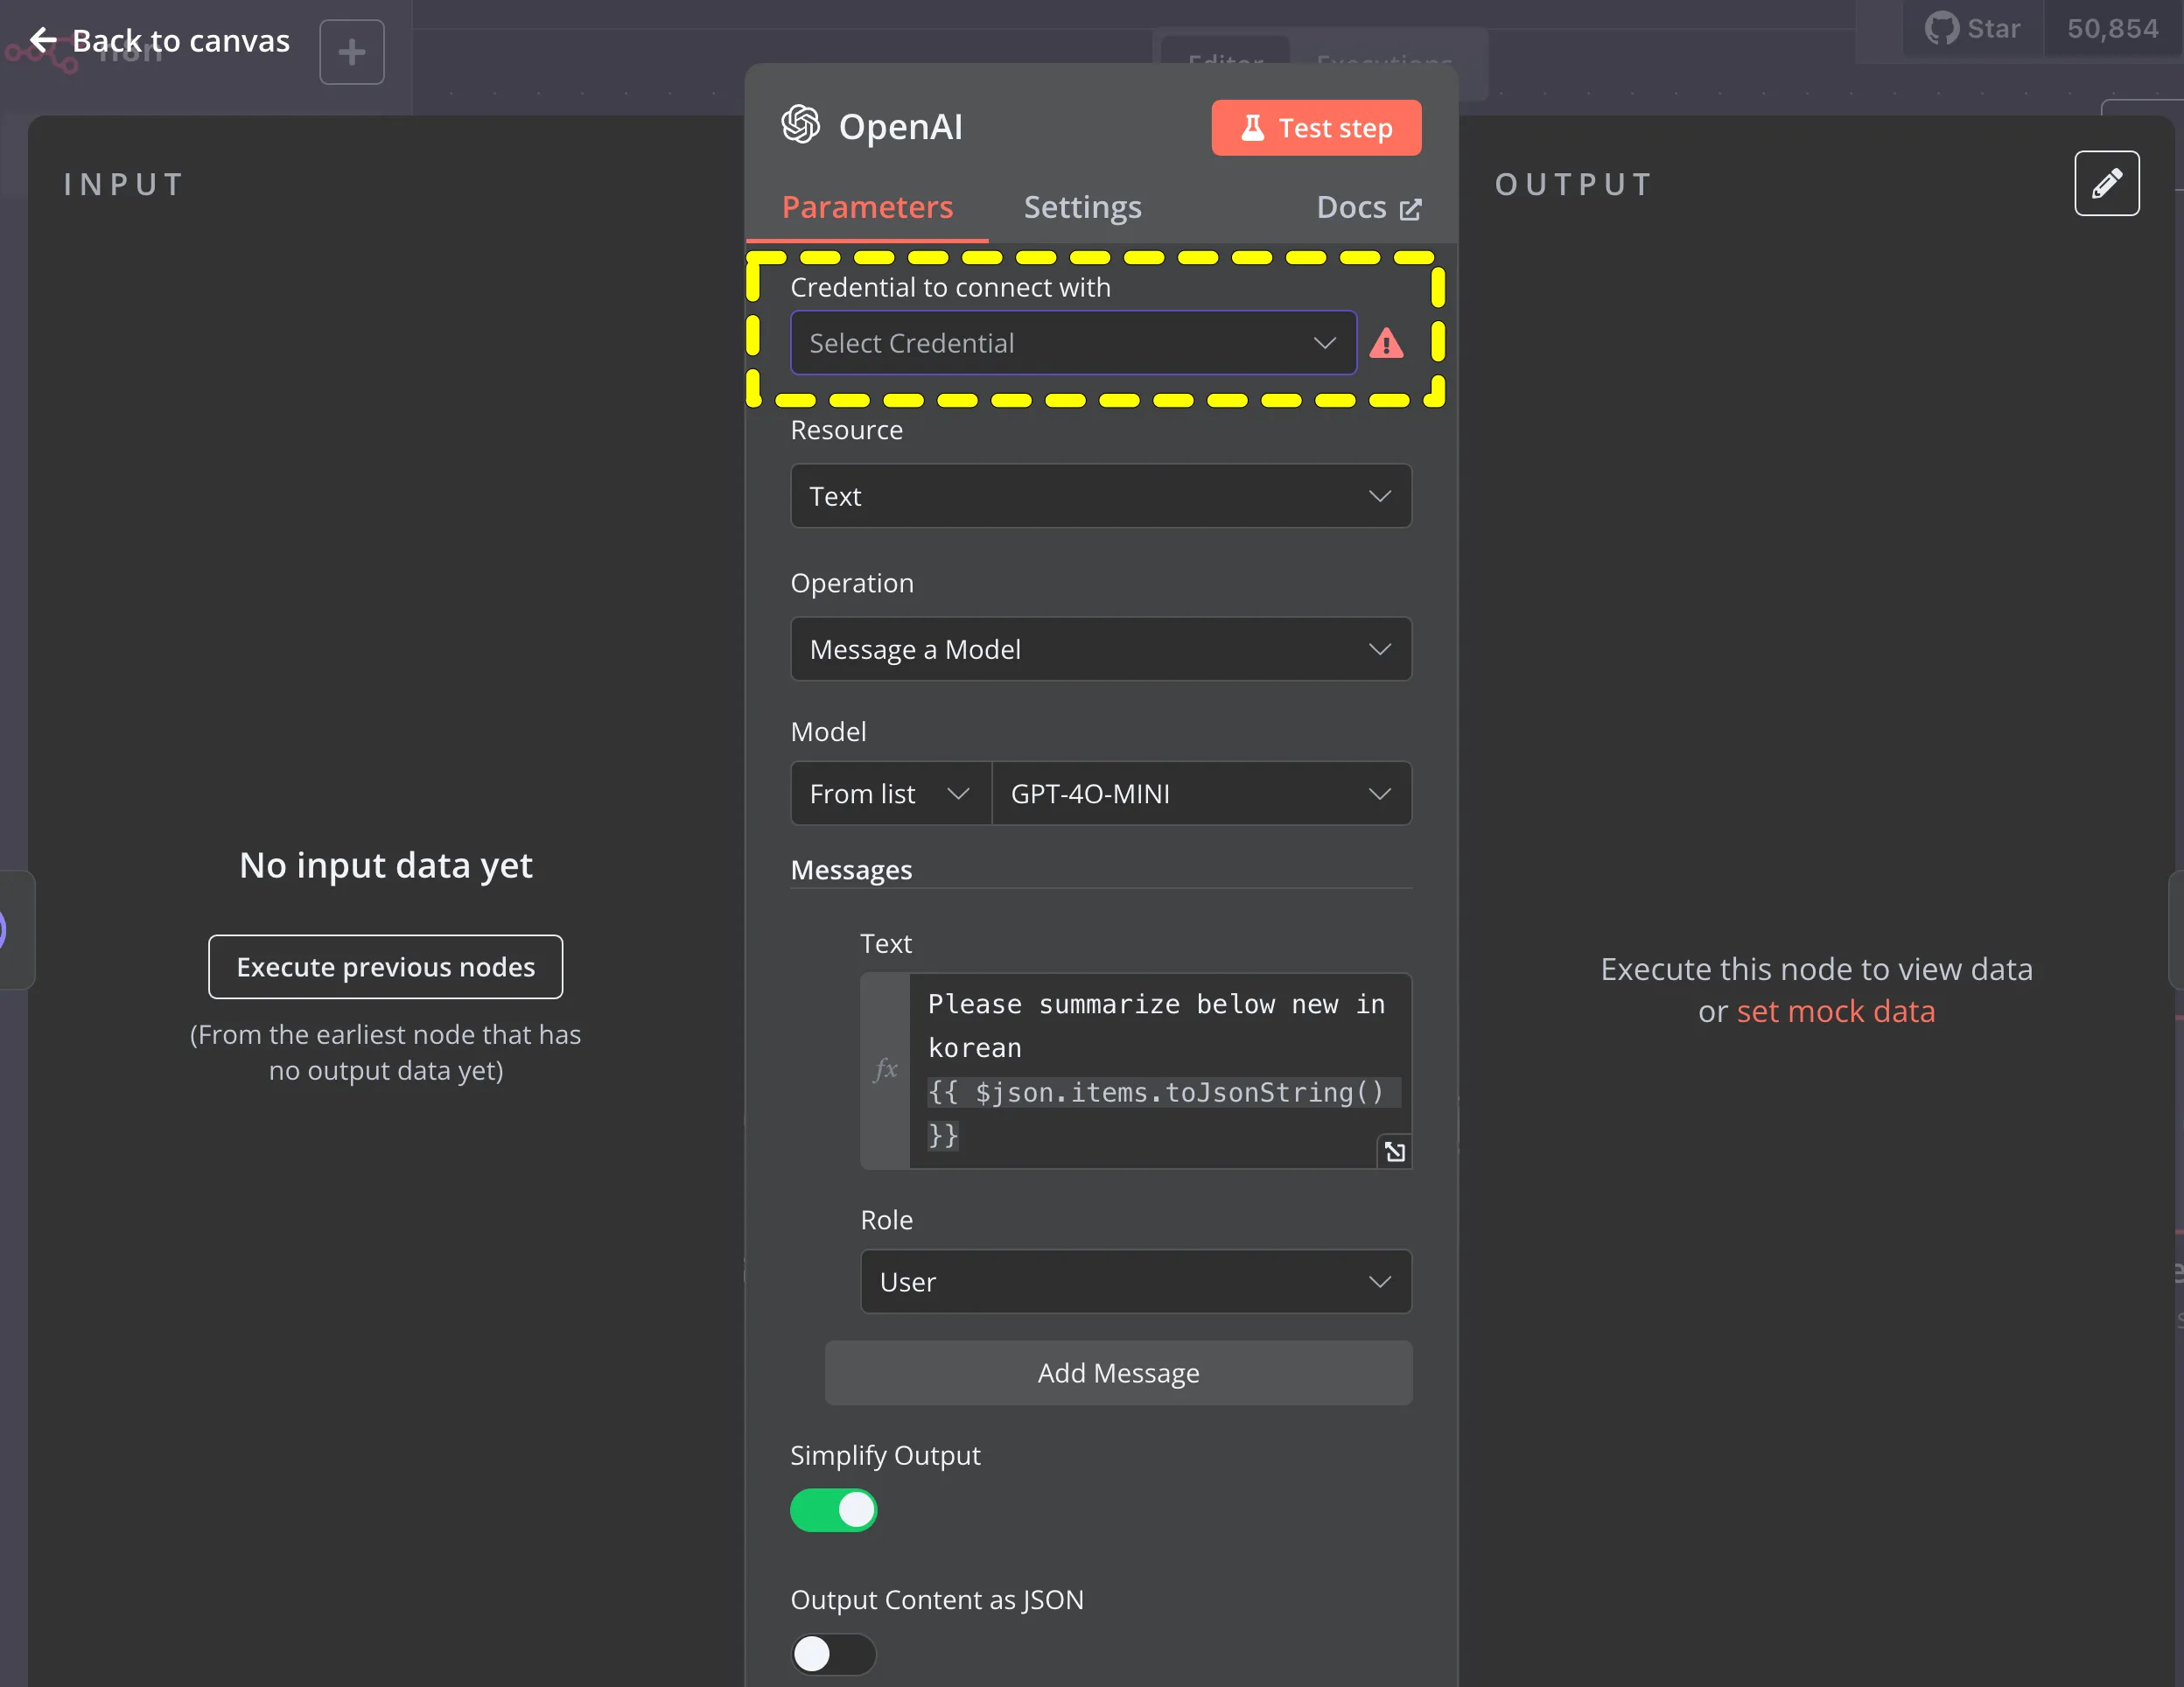Click the Test step button
Screen dimensions: 2184x1687
pos(1317,128)
